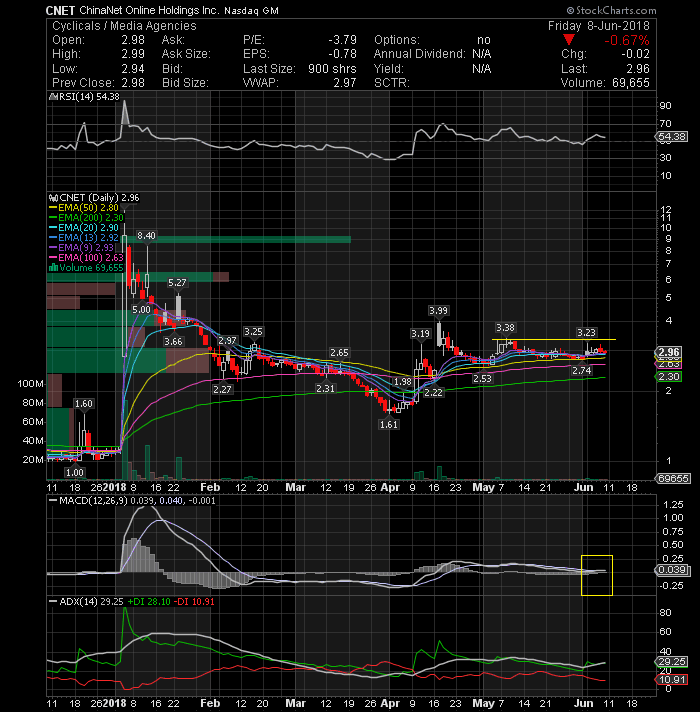Click the 2.31 price label
The image size is (700, 712).
click(325, 388)
